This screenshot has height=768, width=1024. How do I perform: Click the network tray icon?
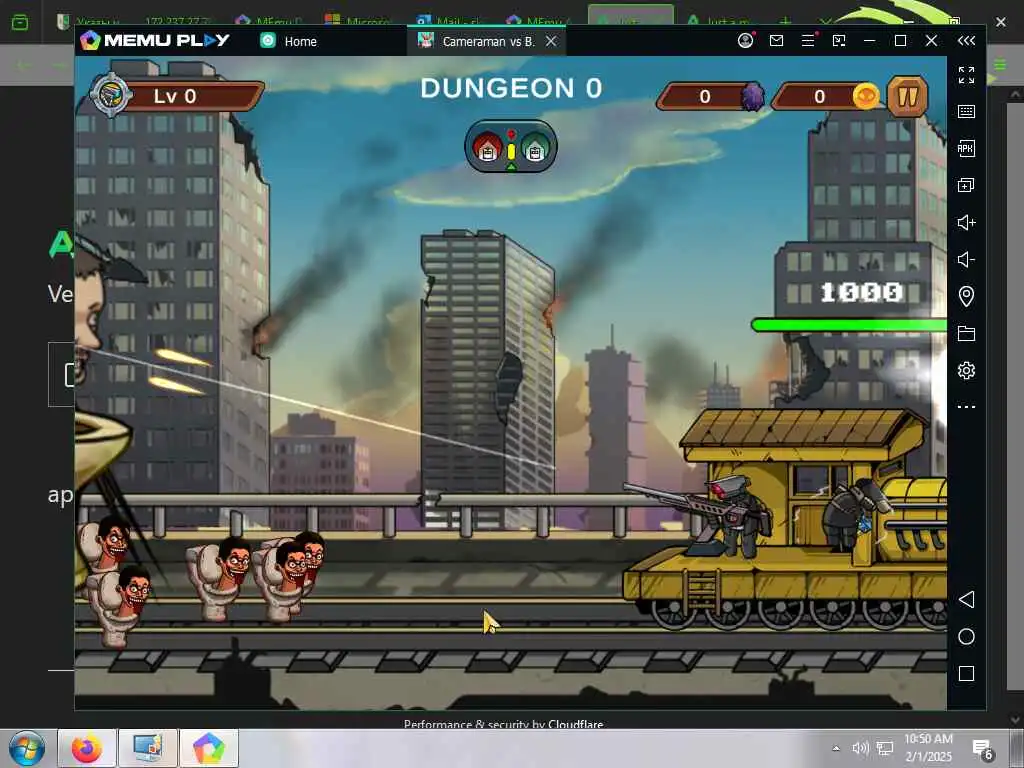(x=885, y=748)
